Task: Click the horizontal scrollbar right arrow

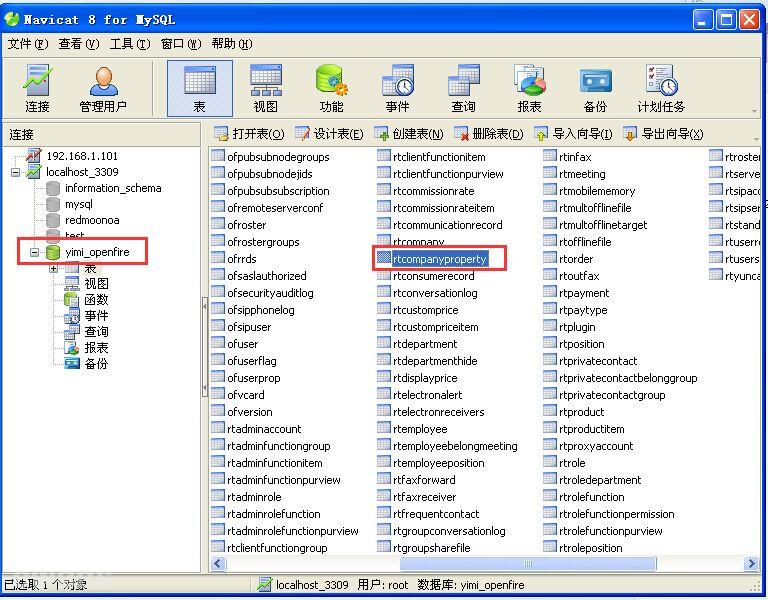Action: 751,564
